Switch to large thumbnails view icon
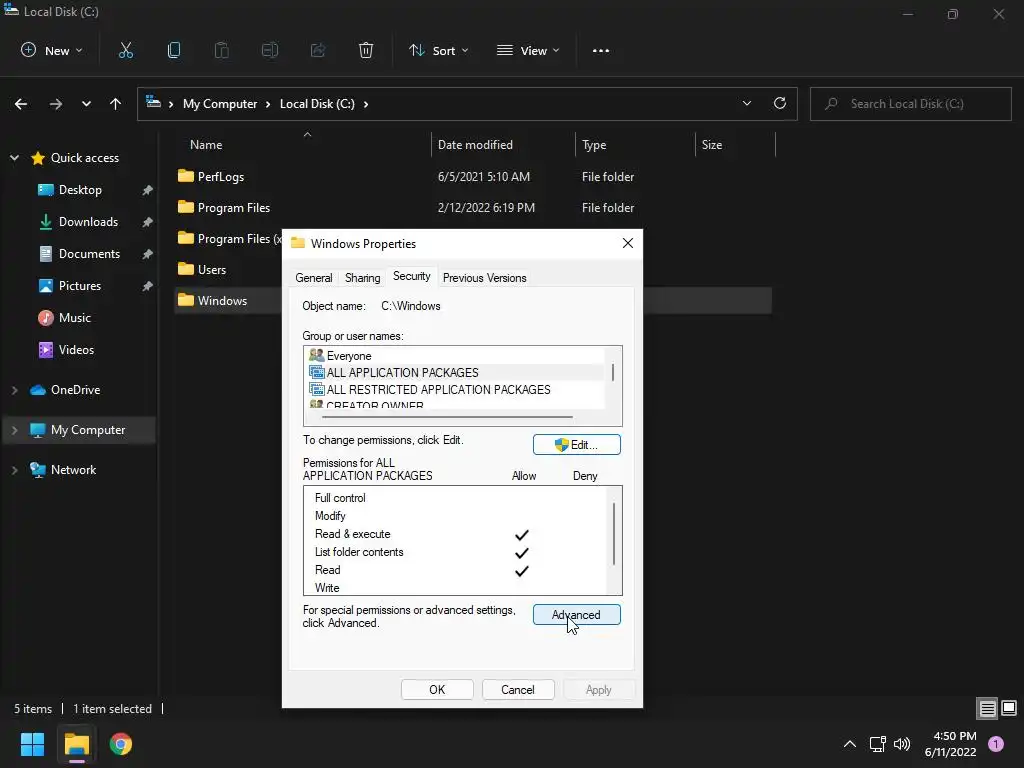 [x=1009, y=708]
